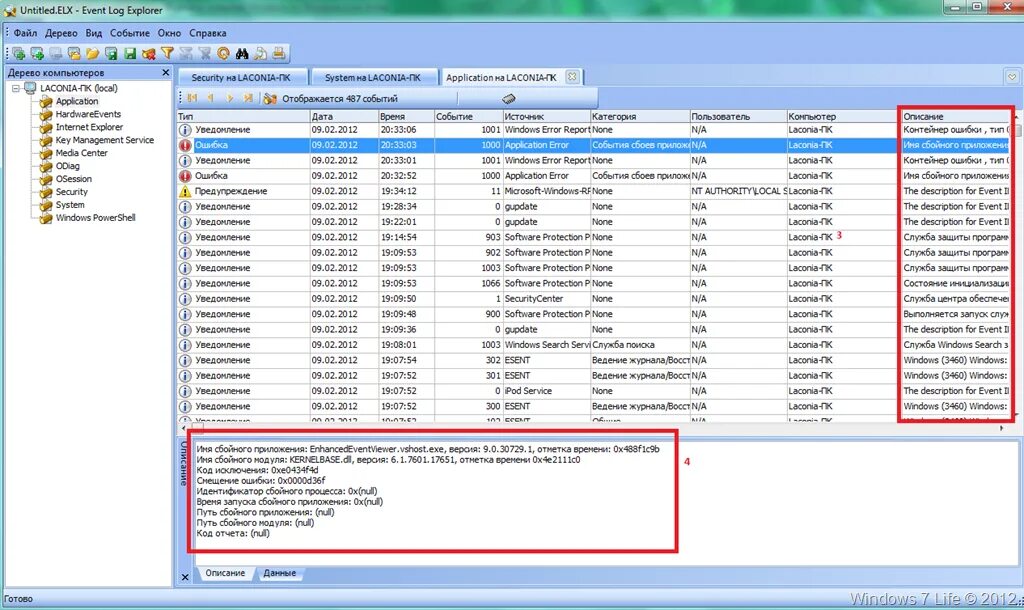Jump to the last event navigation arrow
Viewport: 1024px width, 610px height.
(x=248, y=98)
